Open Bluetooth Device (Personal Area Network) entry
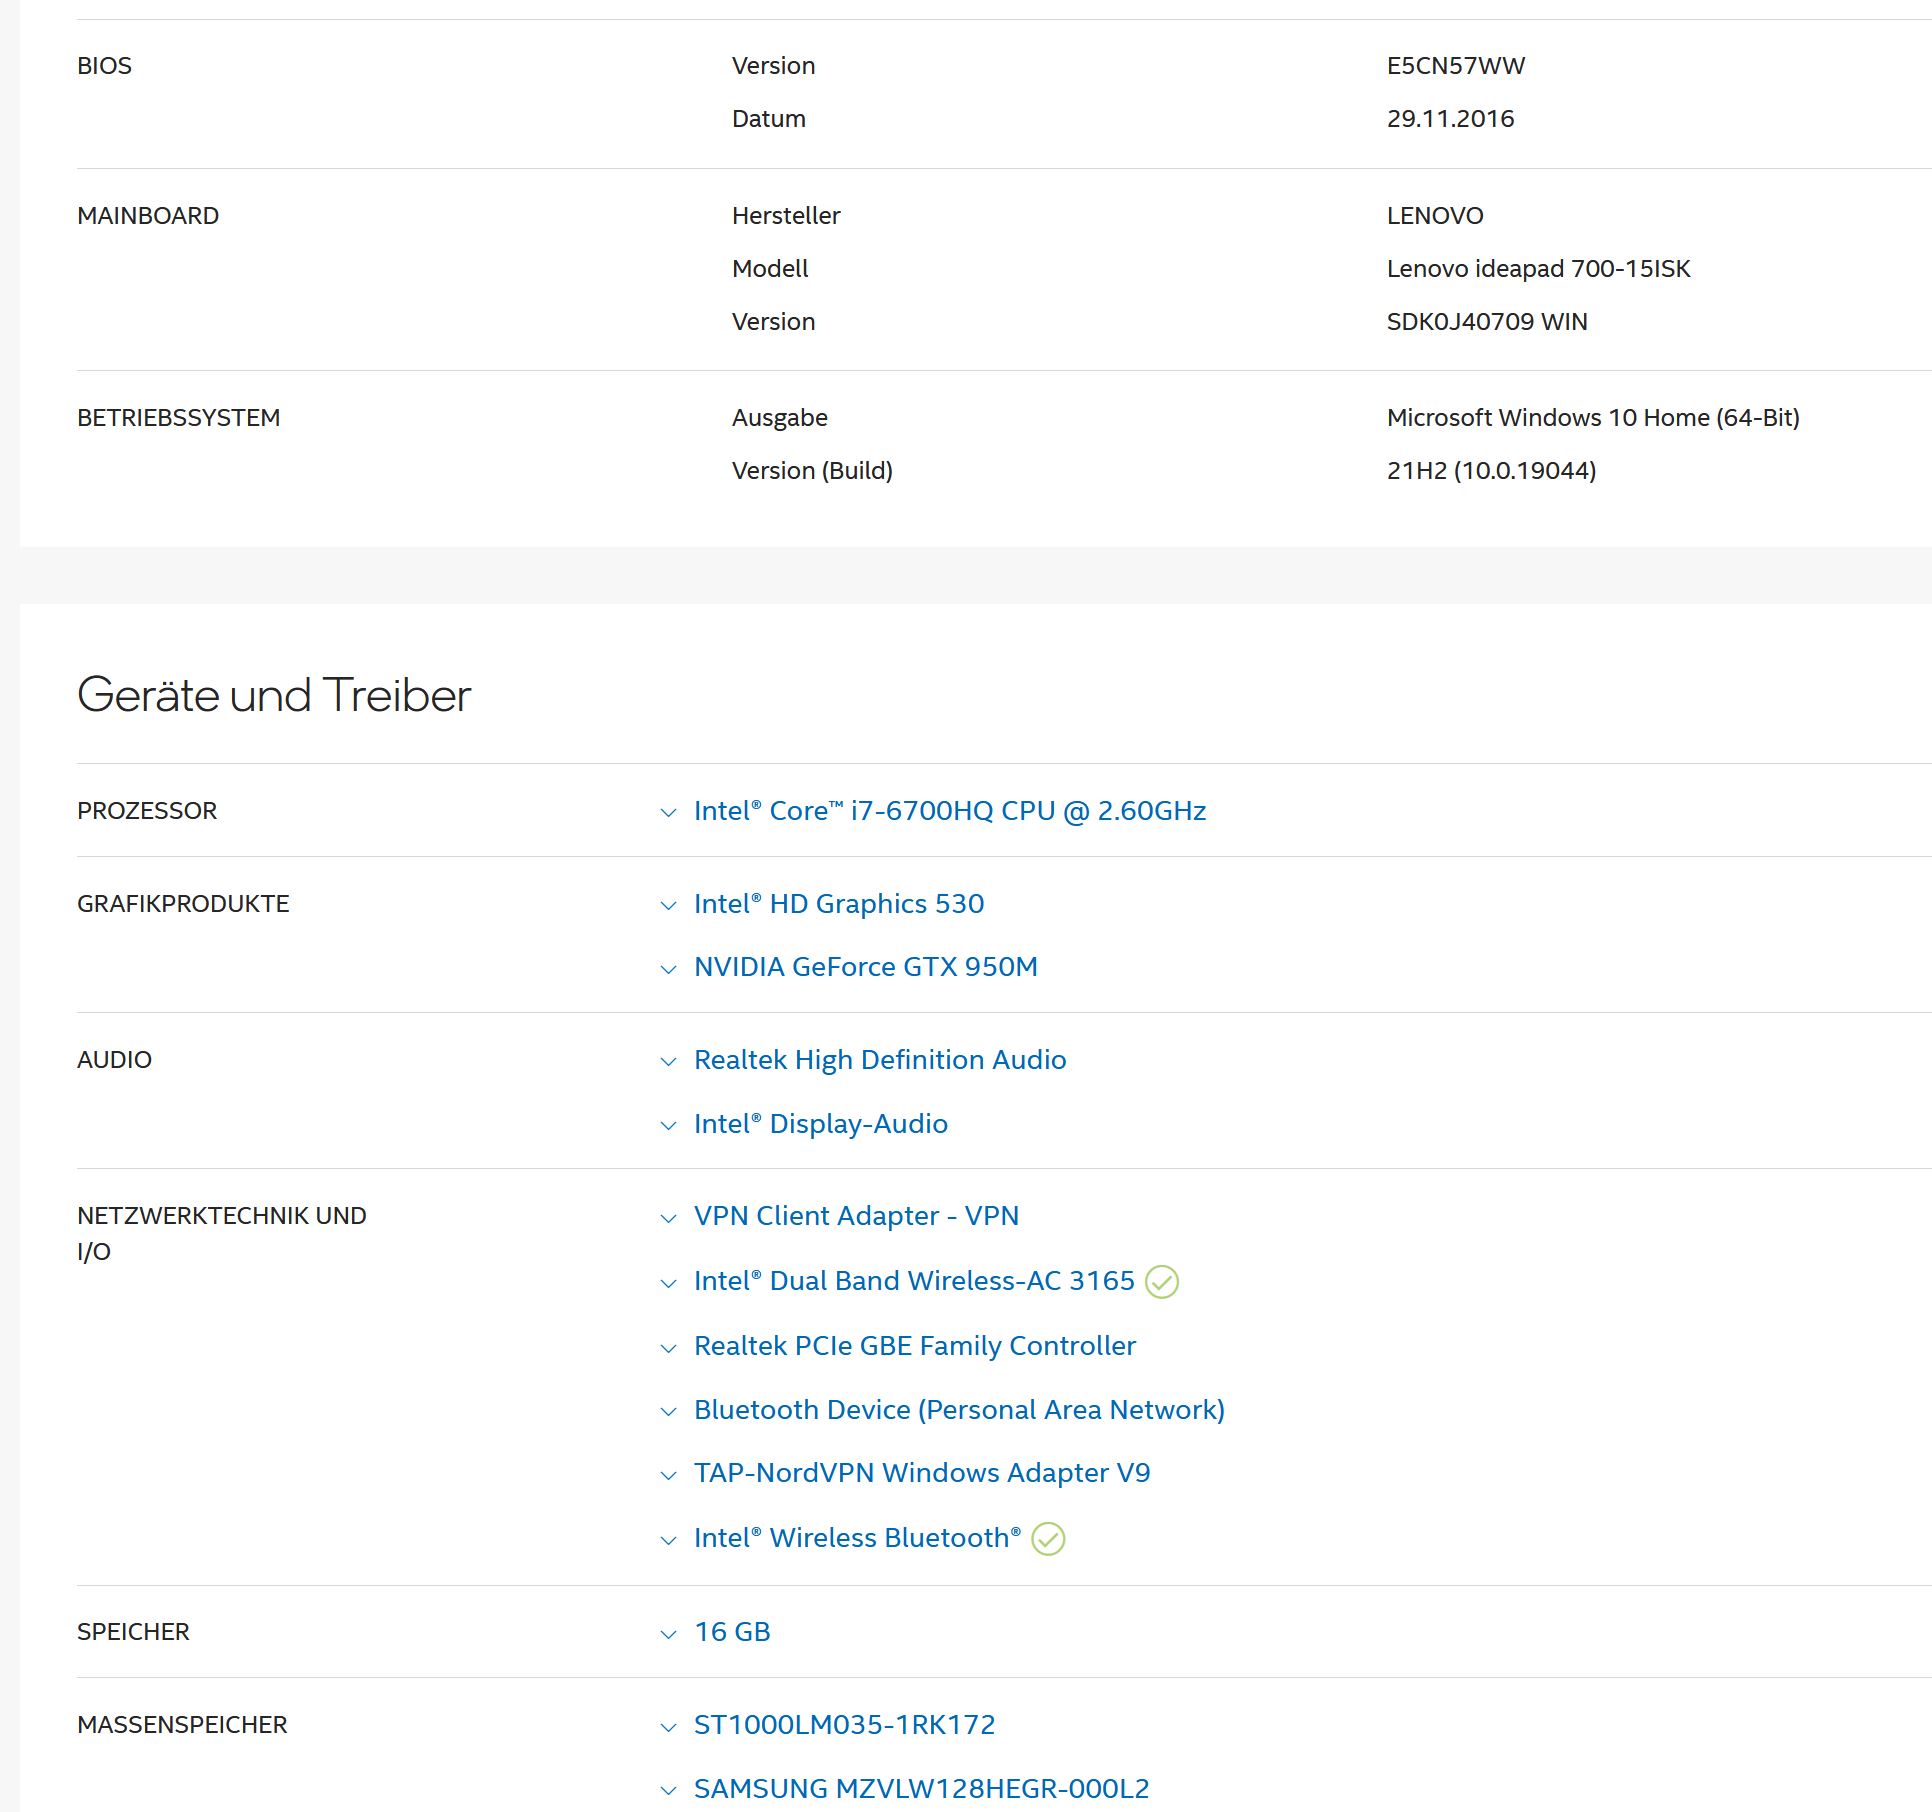1932x1812 pixels. click(x=958, y=1410)
